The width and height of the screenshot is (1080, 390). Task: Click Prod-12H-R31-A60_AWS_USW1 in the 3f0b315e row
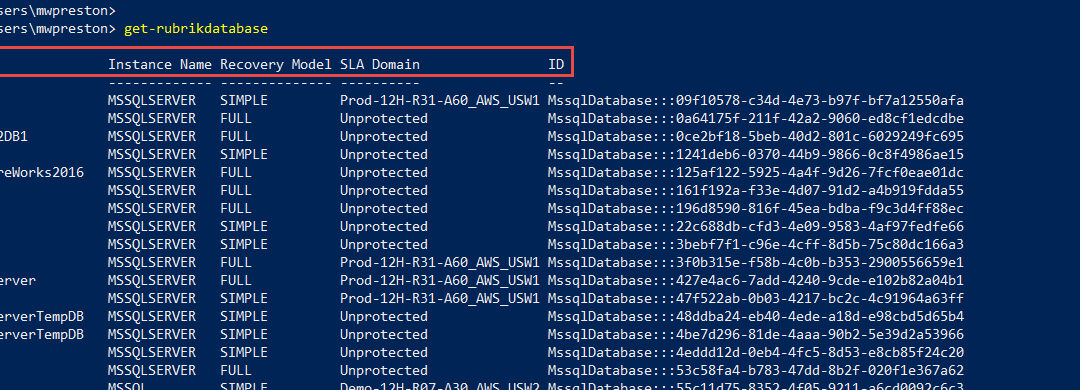[x=439, y=263]
